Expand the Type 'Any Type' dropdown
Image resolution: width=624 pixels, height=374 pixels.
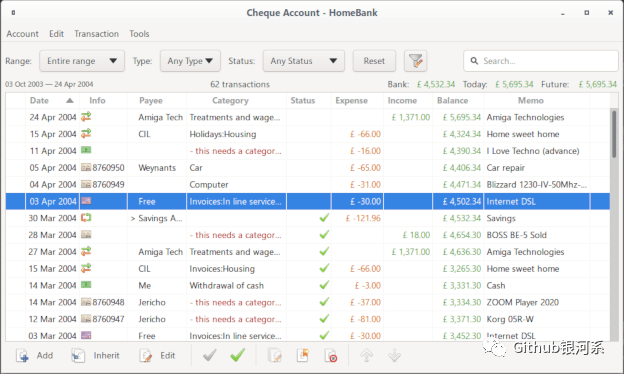(x=190, y=61)
